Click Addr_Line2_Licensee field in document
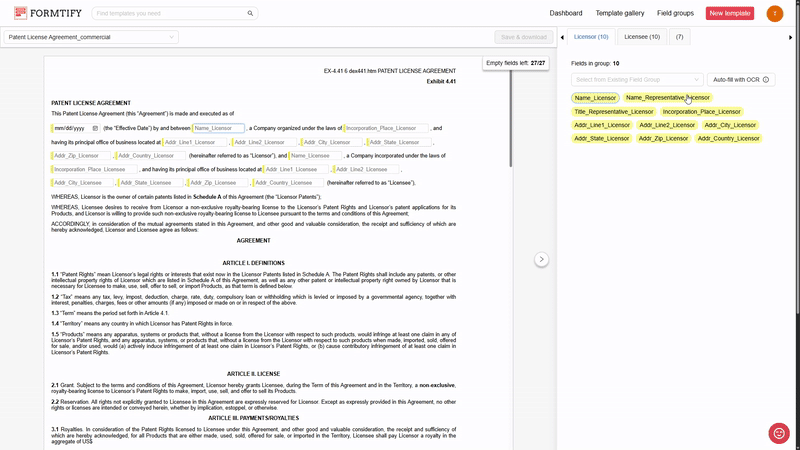This screenshot has height=450, width=800. point(366,169)
